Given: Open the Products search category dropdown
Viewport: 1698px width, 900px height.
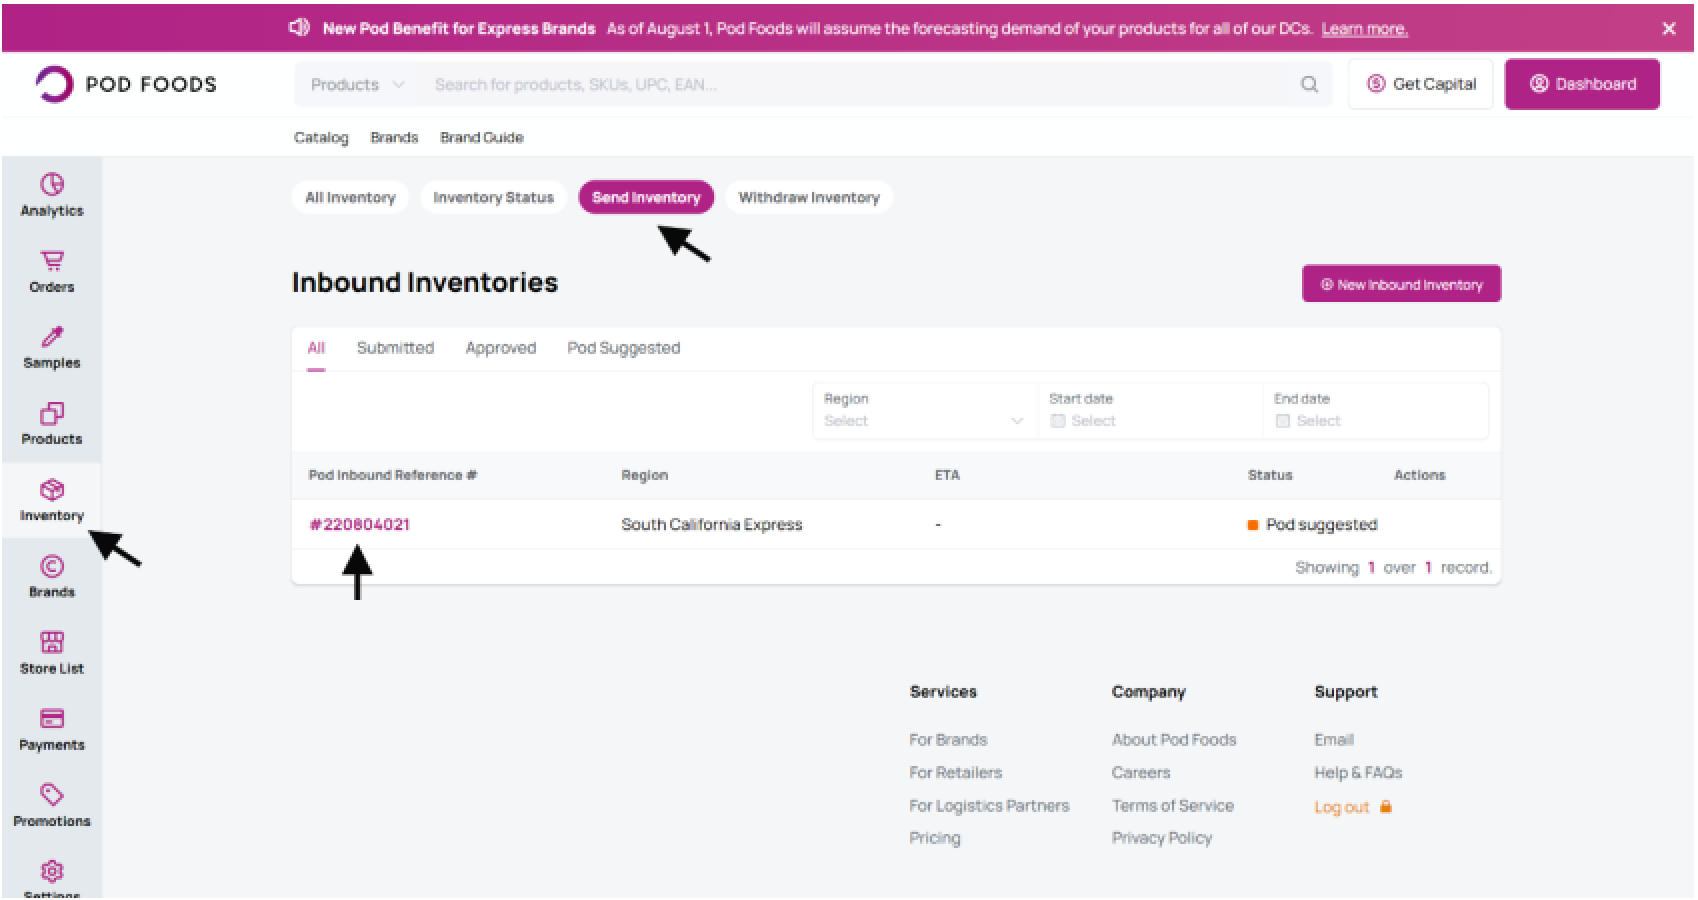Looking at the screenshot, I should click(x=357, y=85).
